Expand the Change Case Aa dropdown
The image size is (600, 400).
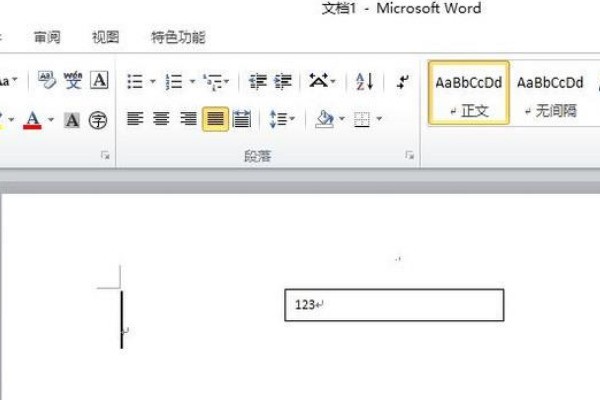coord(15,80)
